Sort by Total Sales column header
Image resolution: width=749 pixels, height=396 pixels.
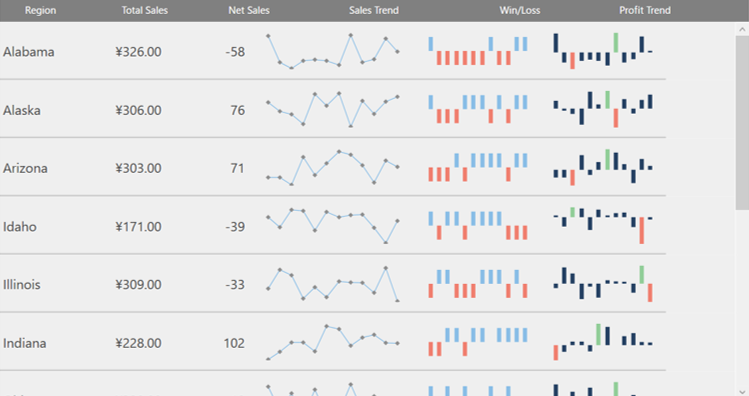(x=144, y=11)
